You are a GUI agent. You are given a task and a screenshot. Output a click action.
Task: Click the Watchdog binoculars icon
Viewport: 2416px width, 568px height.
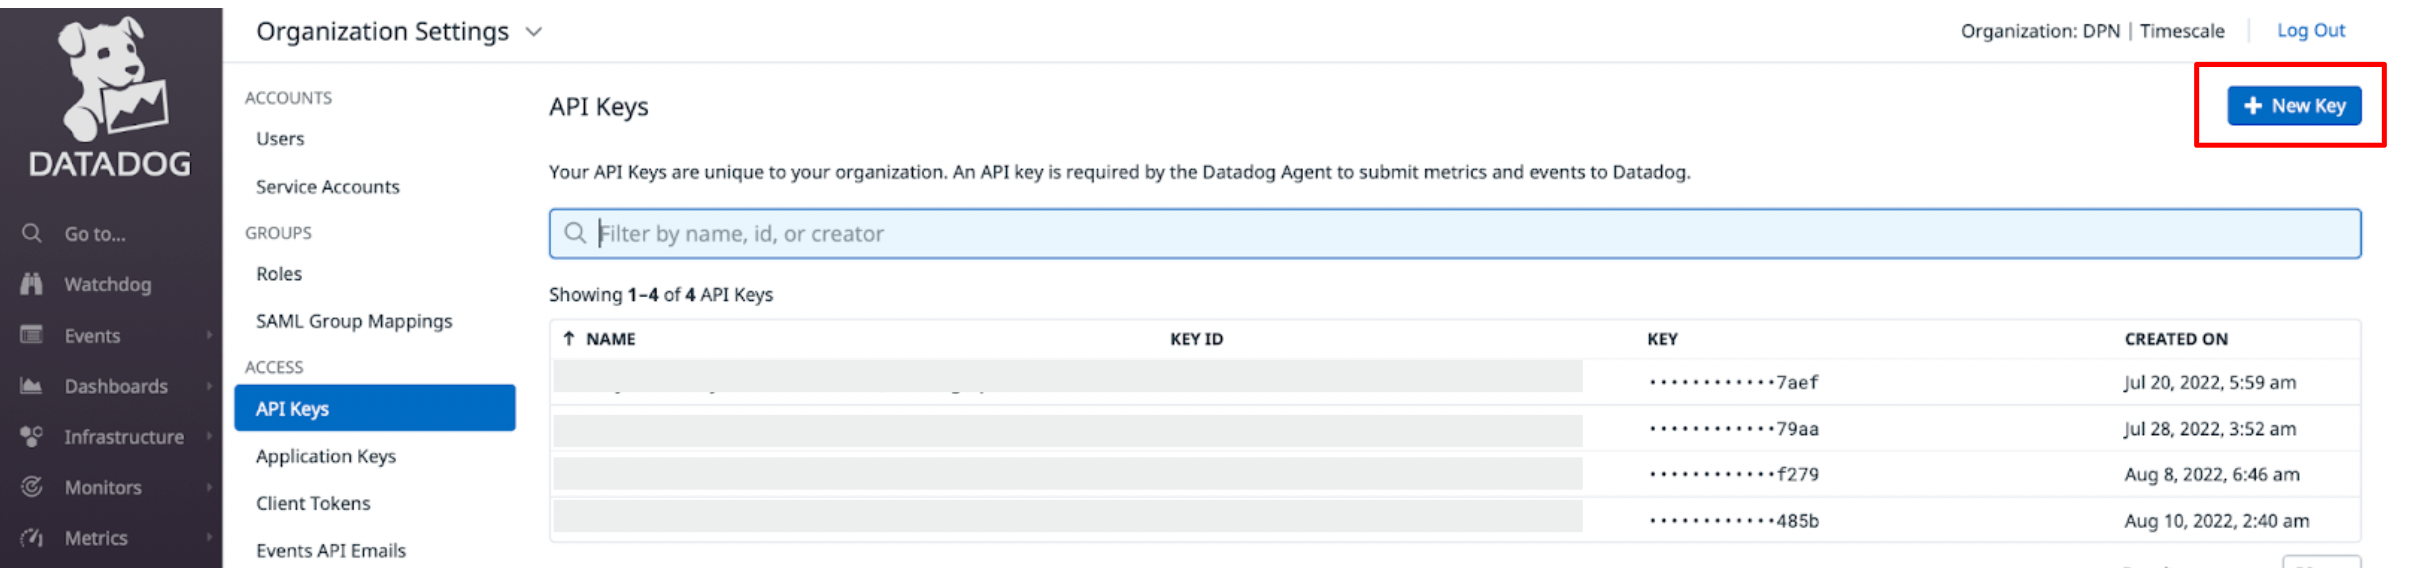point(32,284)
